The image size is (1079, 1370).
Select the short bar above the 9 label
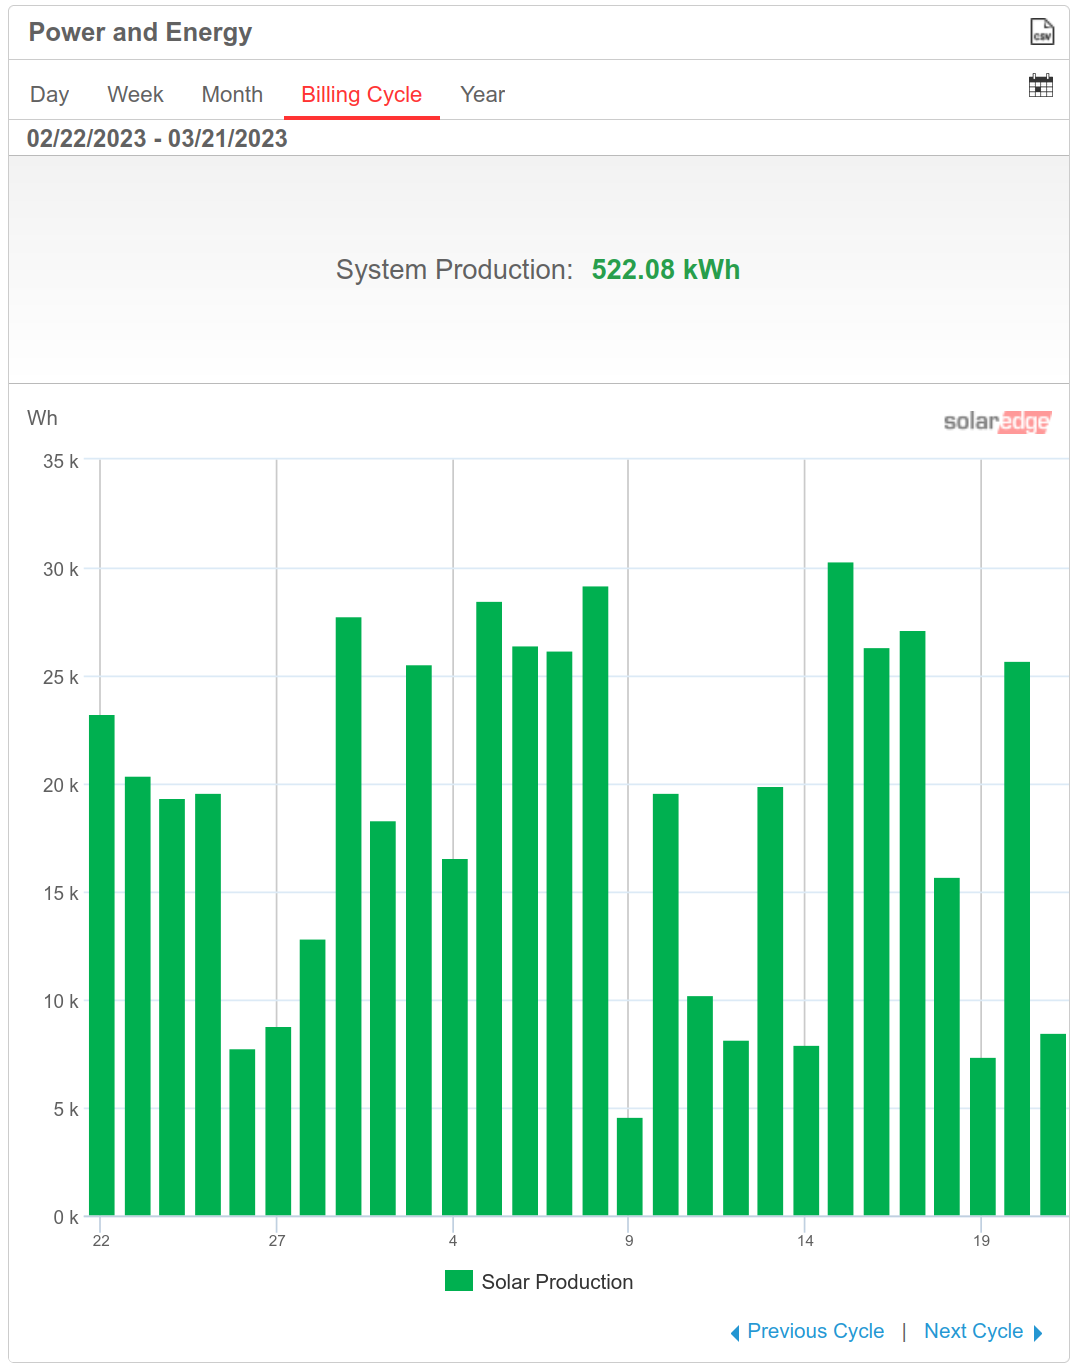tap(630, 1166)
